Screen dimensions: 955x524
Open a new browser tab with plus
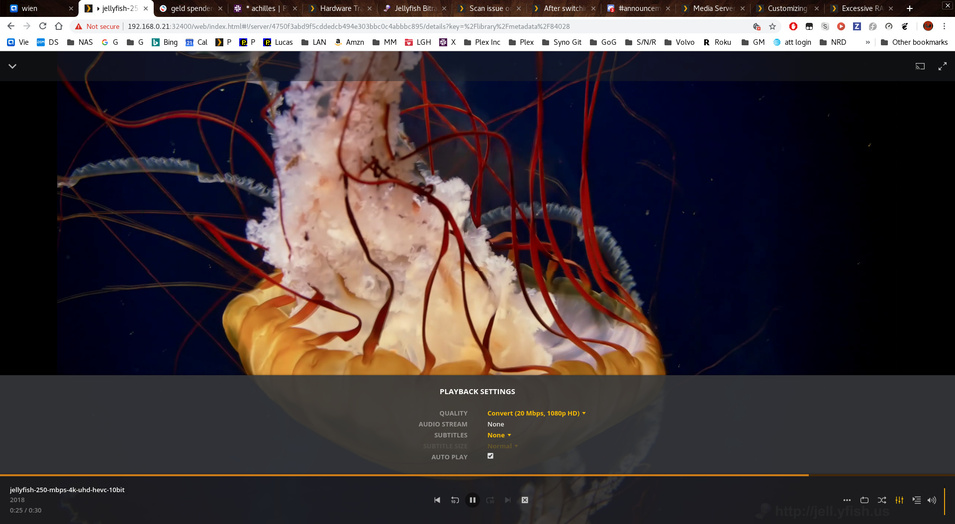[909, 9]
